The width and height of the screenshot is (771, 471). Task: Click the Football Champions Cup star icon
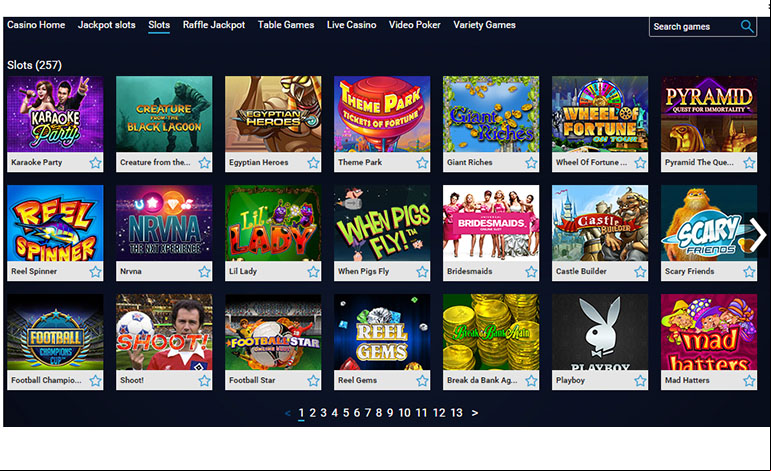coord(95,381)
